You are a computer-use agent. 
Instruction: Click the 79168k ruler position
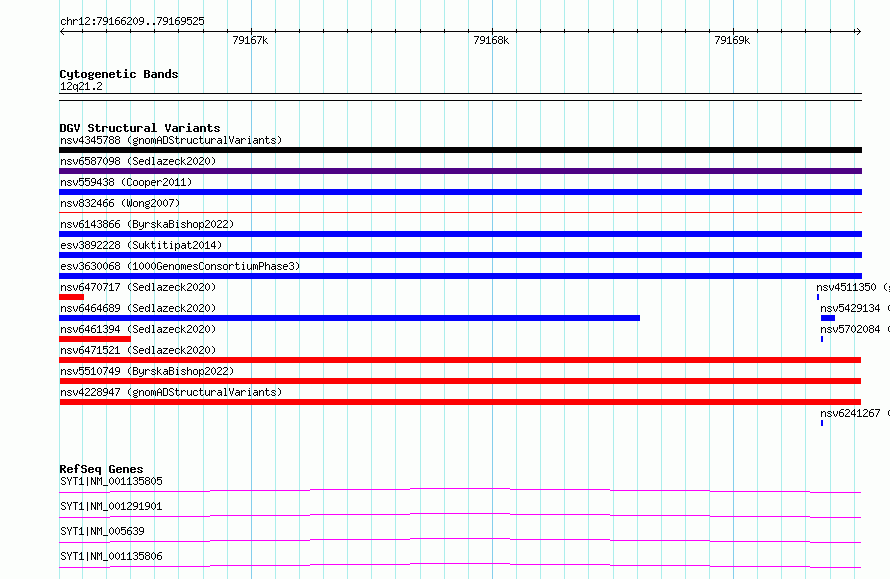[491, 40]
